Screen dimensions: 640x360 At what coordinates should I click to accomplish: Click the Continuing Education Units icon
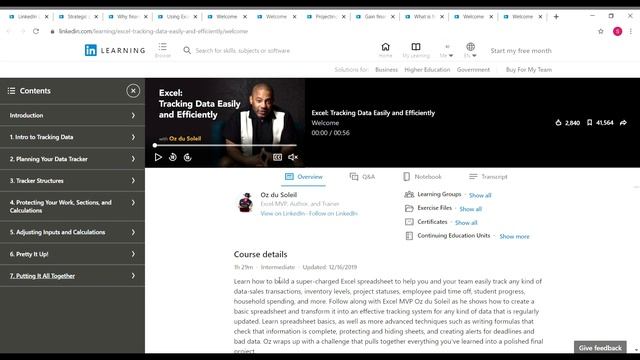coord(409,236)
